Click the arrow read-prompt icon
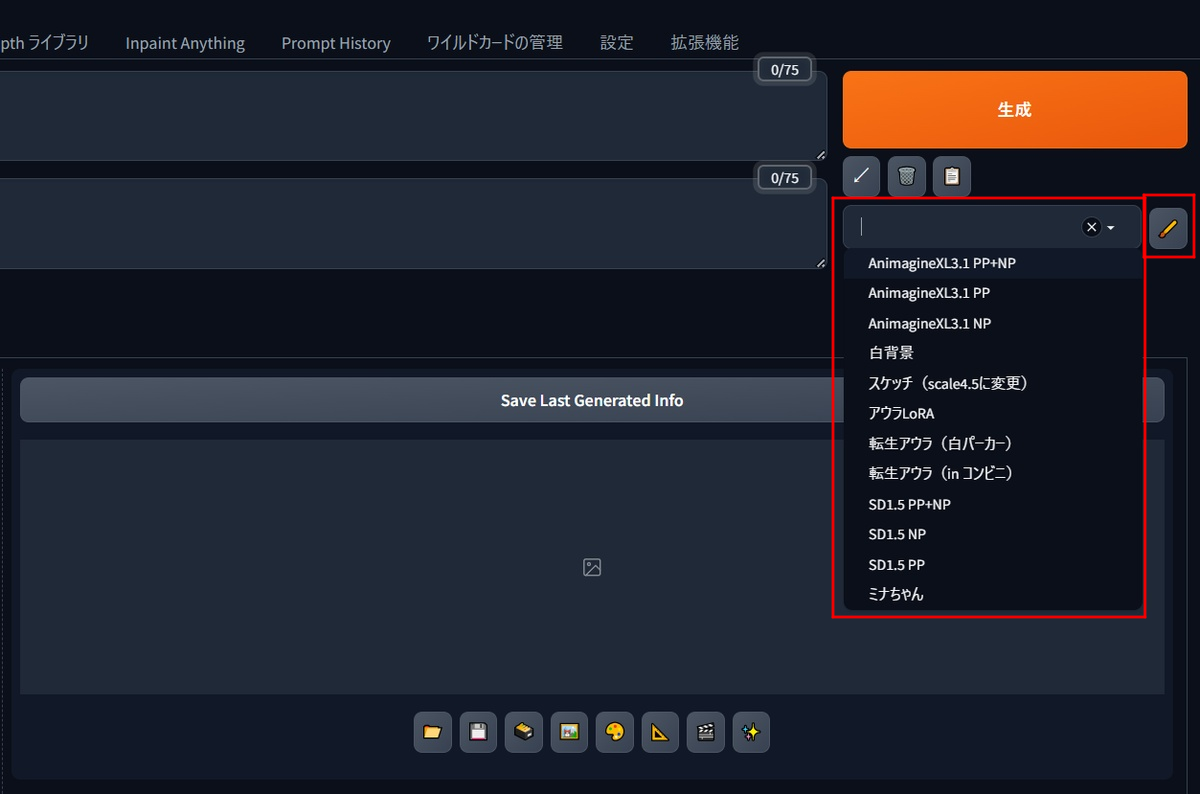1200x794 pixels. [x=861, y=176]
